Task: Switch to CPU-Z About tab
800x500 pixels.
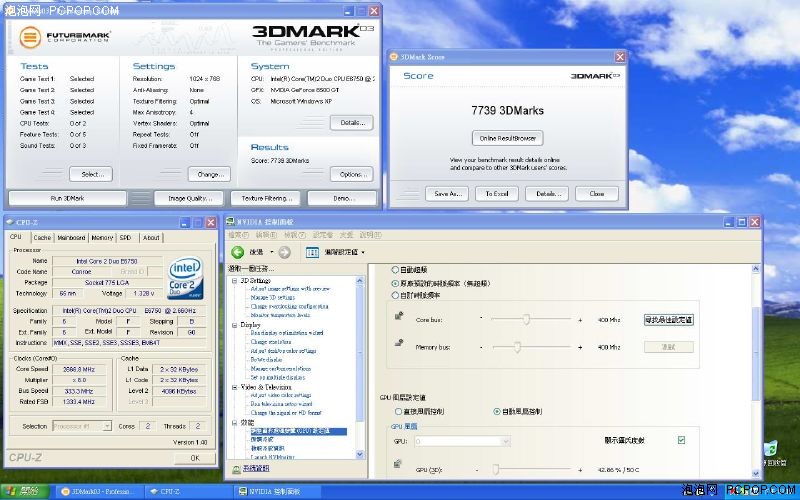Action: [x=151, y=238]
